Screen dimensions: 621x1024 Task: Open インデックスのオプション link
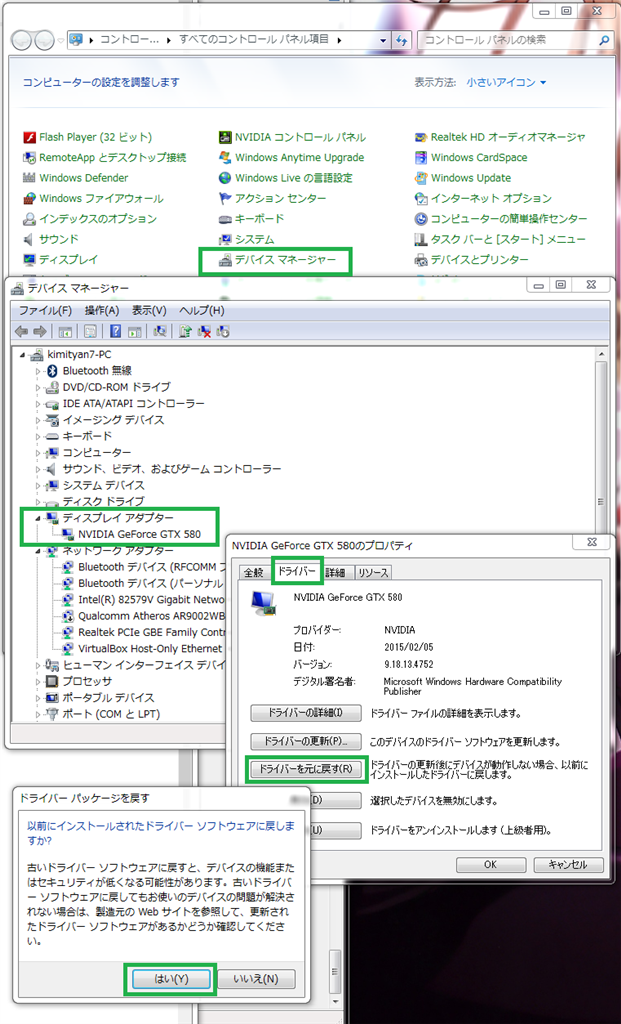(x=90, y=218)
